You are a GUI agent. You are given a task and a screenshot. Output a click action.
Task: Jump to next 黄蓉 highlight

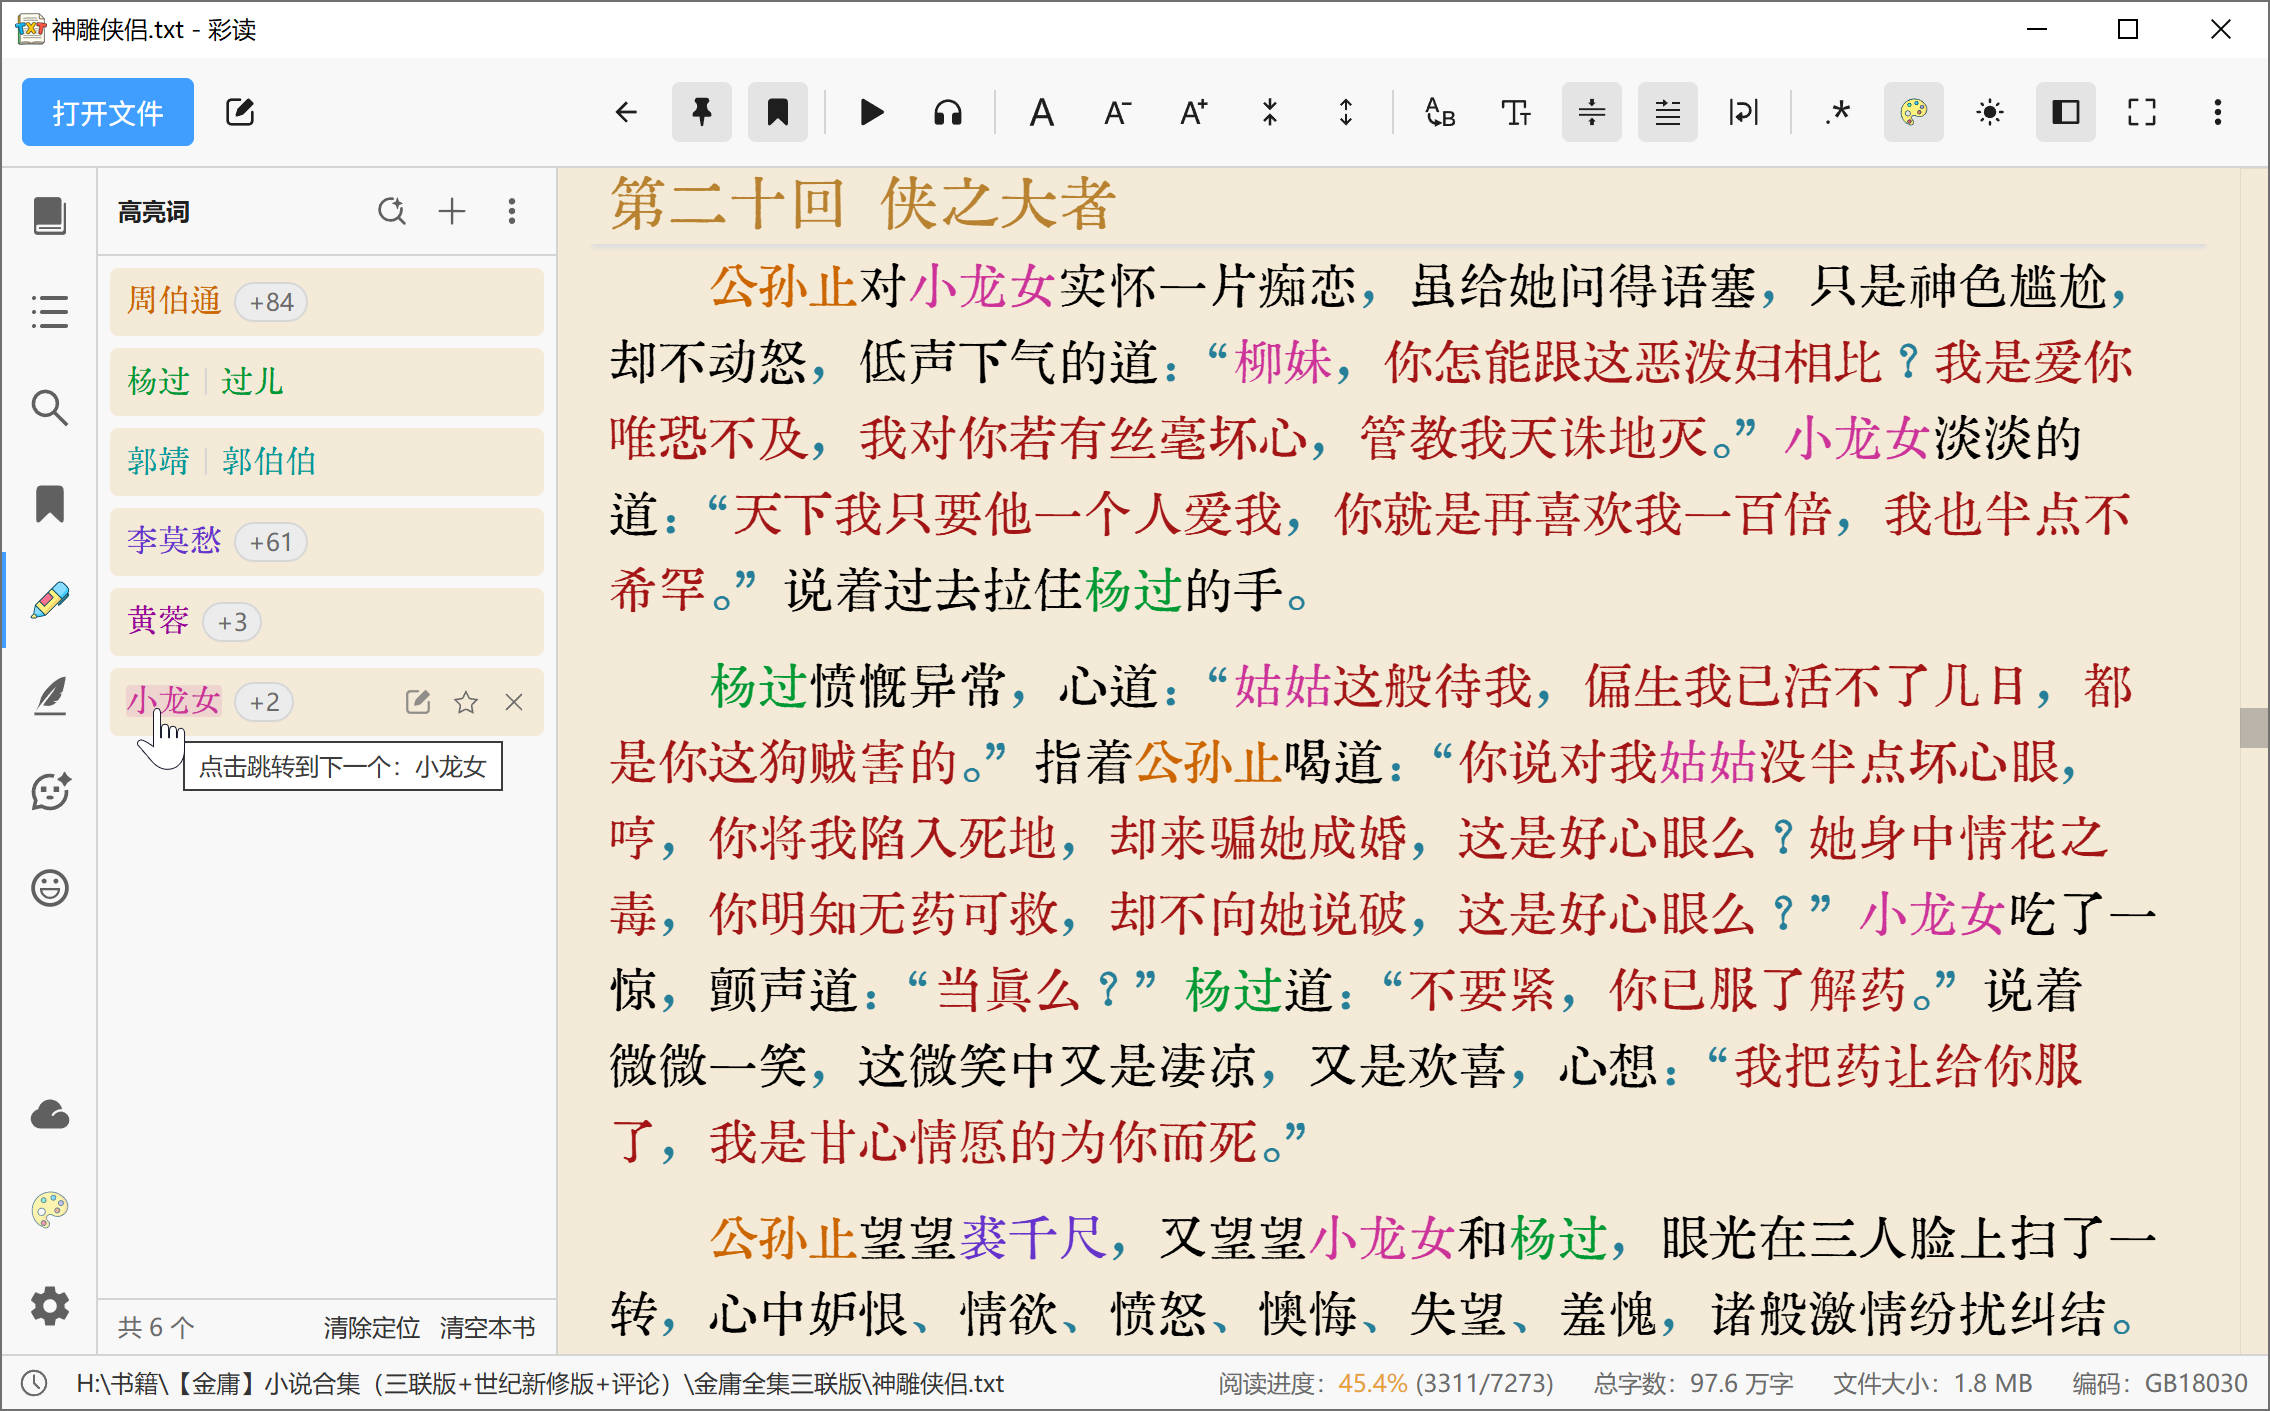[158, 621]
